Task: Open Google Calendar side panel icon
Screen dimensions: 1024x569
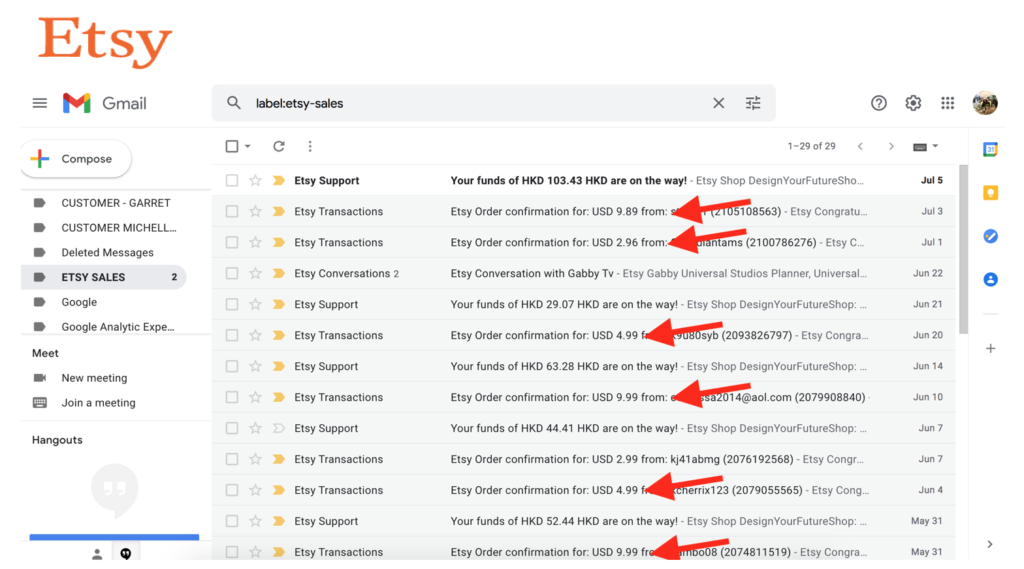Action: click(x=991, y=150)
